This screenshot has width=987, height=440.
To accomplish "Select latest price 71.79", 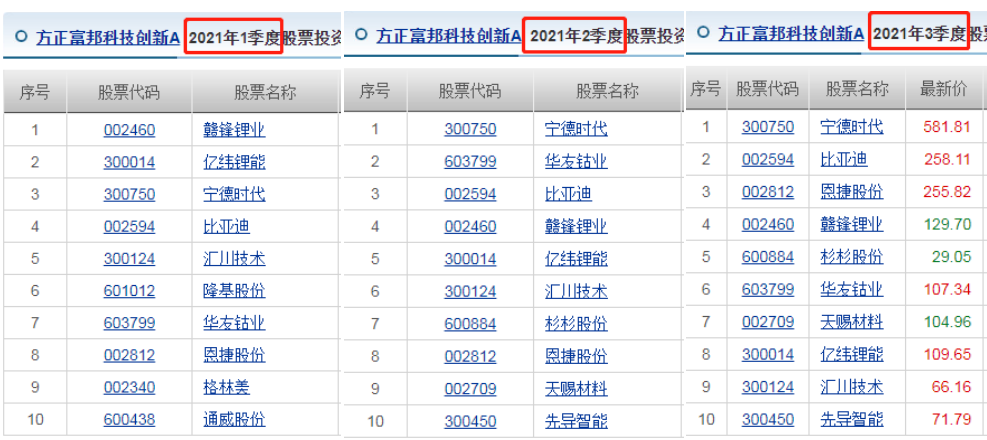I will pyautogui.click(x=951, y=419).
